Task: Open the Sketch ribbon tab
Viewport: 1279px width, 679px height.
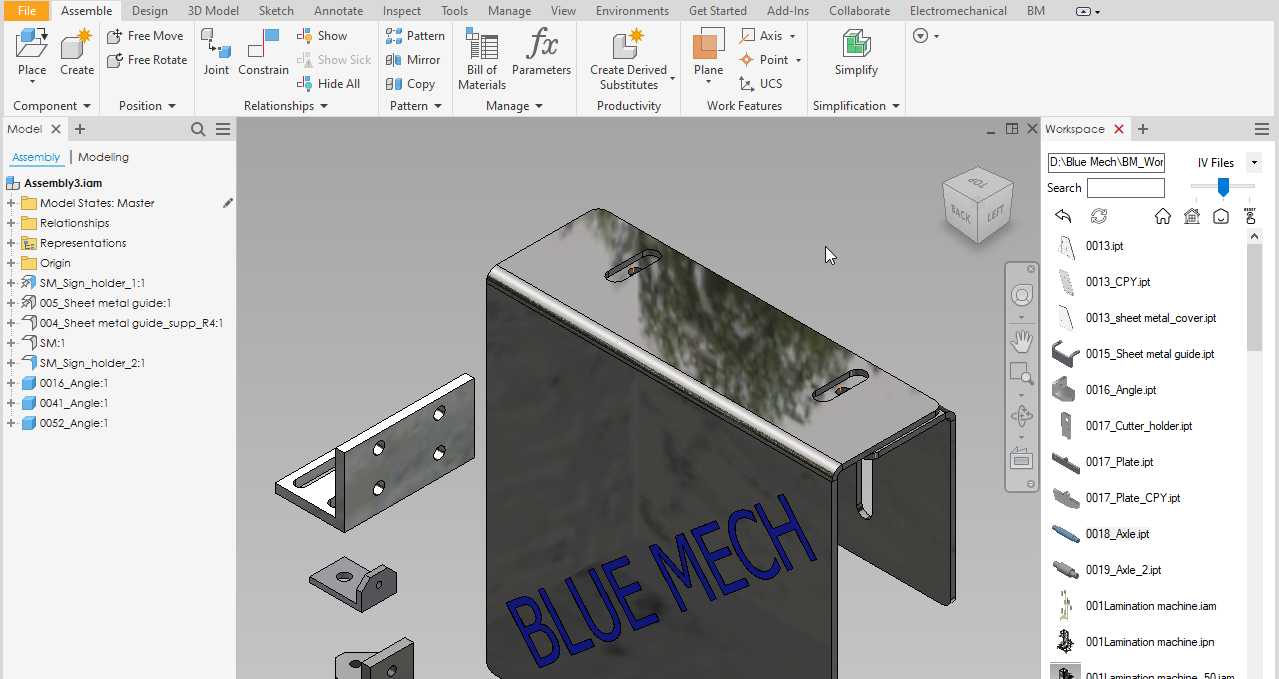Action: click(276, 11)
